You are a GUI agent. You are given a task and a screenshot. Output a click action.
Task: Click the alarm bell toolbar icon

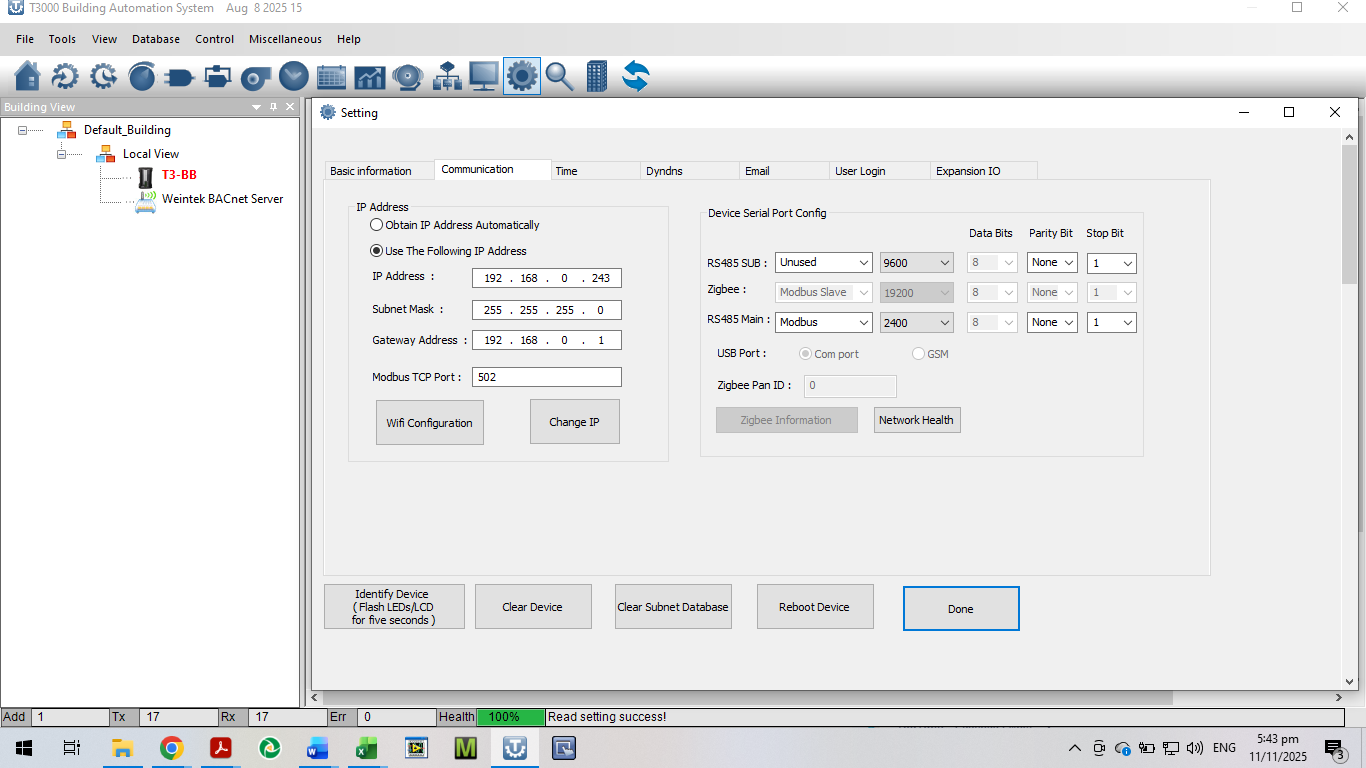pyautogui.click(x=407, y=76)
